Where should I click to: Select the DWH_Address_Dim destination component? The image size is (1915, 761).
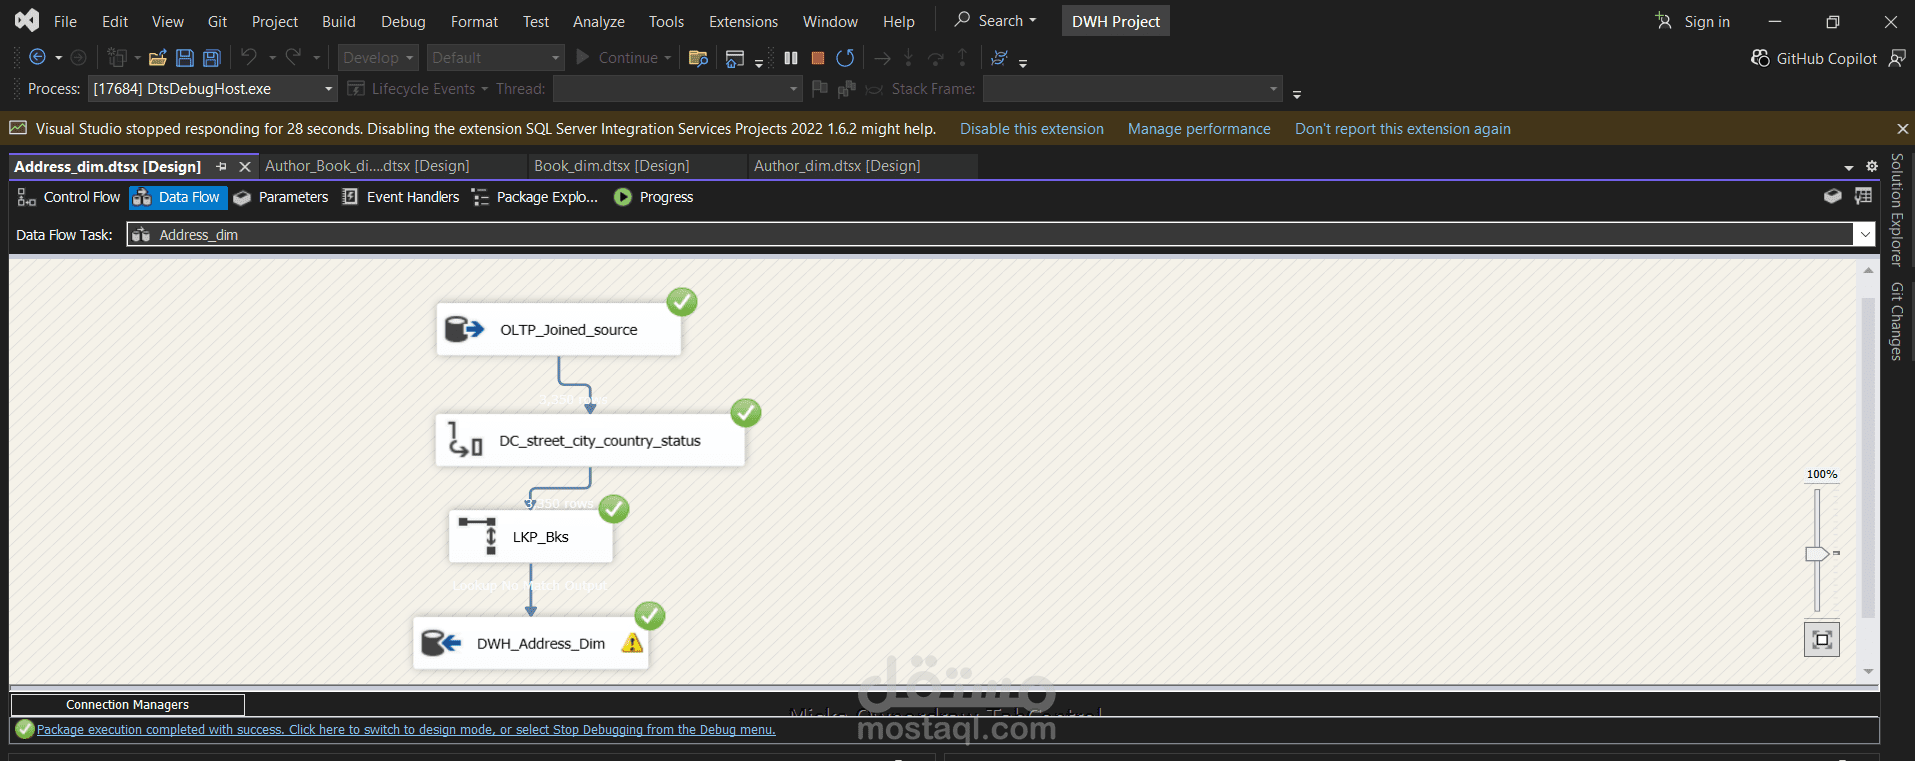click(x=531, y=643)
